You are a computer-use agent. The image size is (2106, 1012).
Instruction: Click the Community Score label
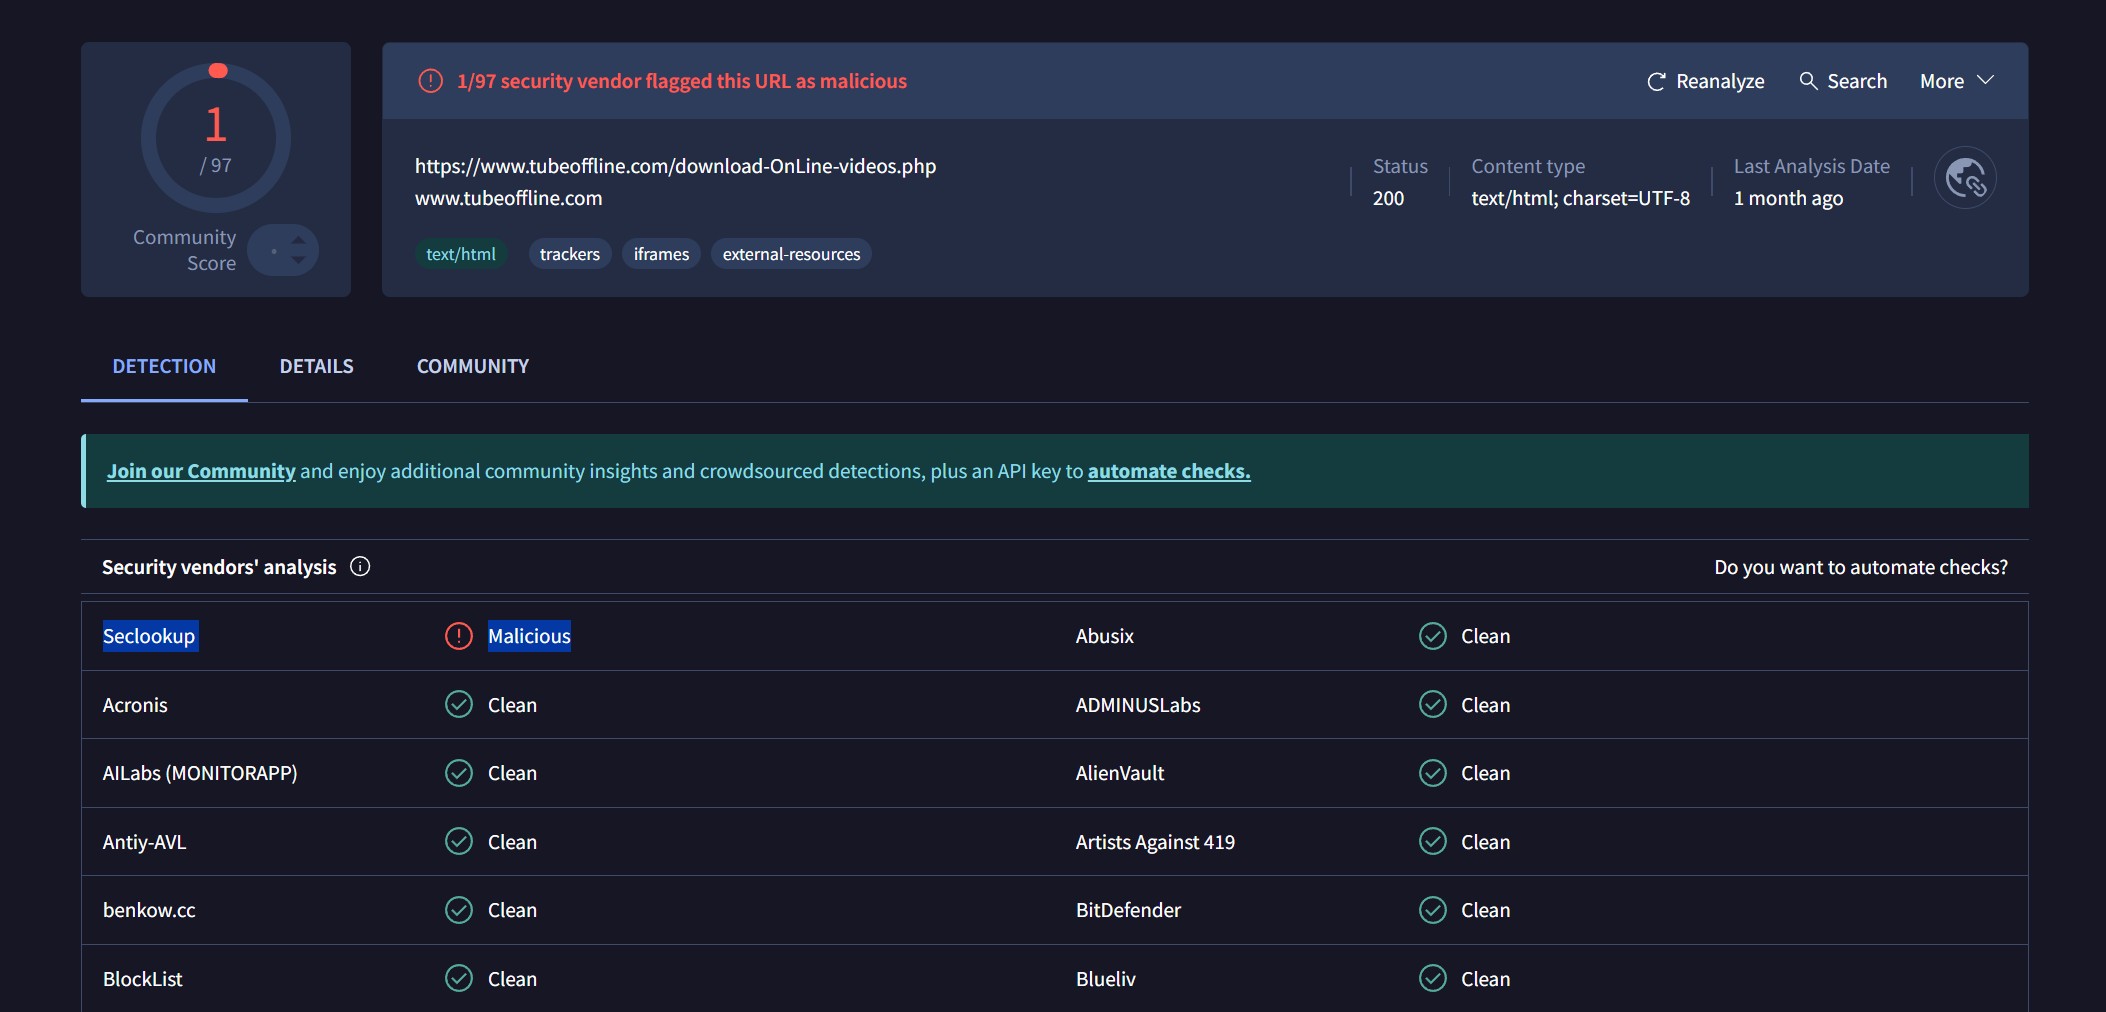click(x=185, y=250)
